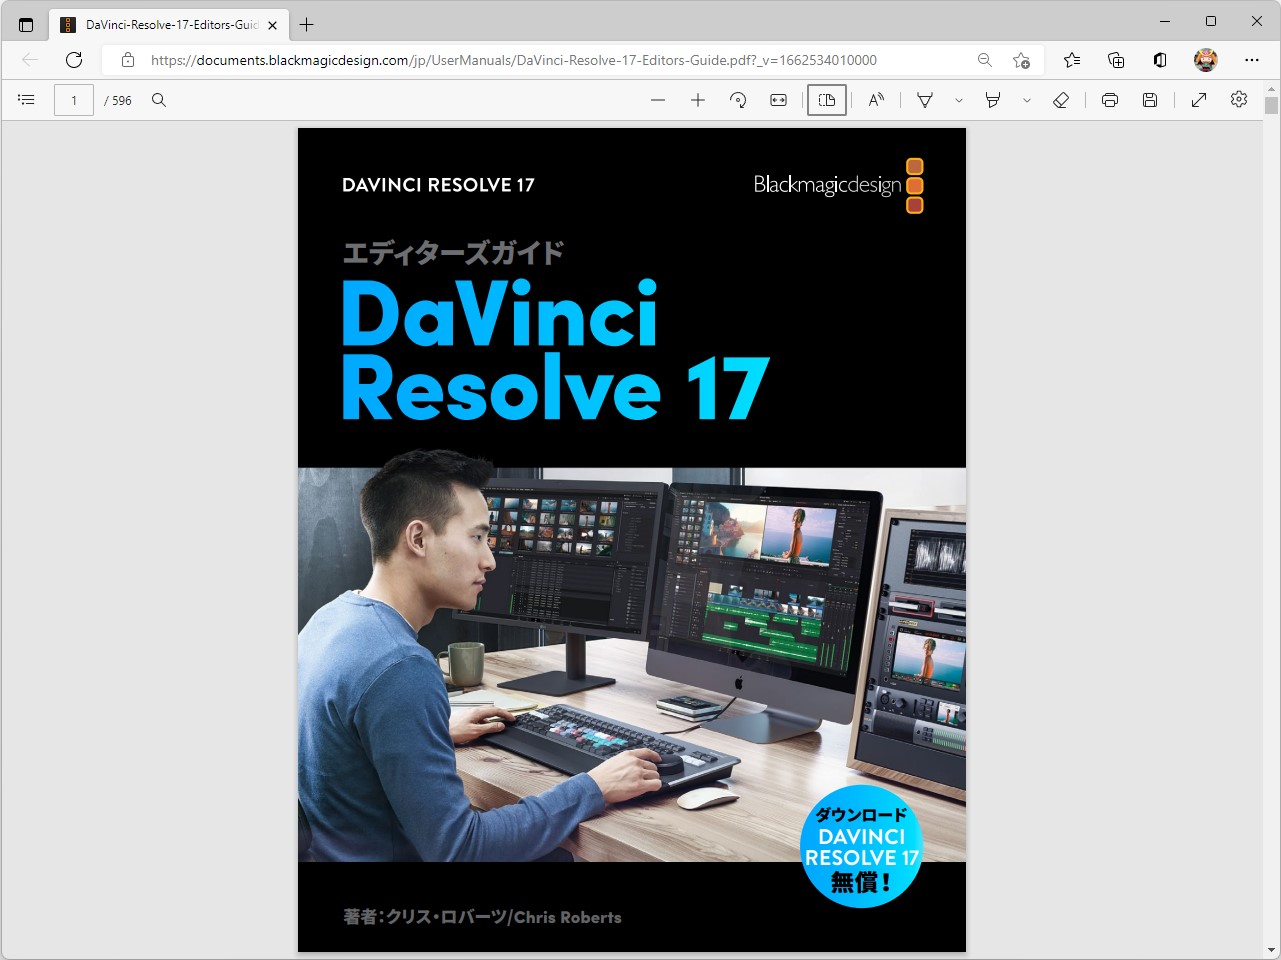Image resolution: width=1281 pixels, height=960 pixels.
Task: Open the Draw pen color dropdown
Action: [959, 99]
